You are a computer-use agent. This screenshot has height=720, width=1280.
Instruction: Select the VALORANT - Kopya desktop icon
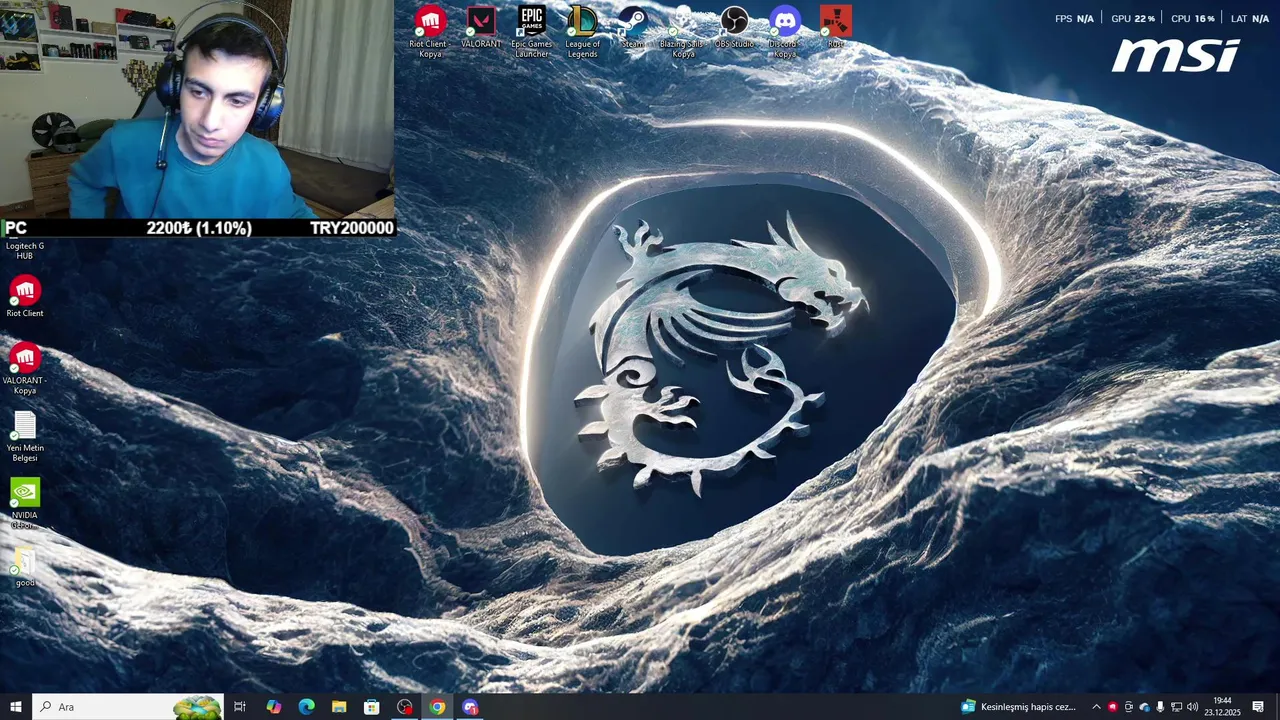pyautogui.click(x=25, y=368)
